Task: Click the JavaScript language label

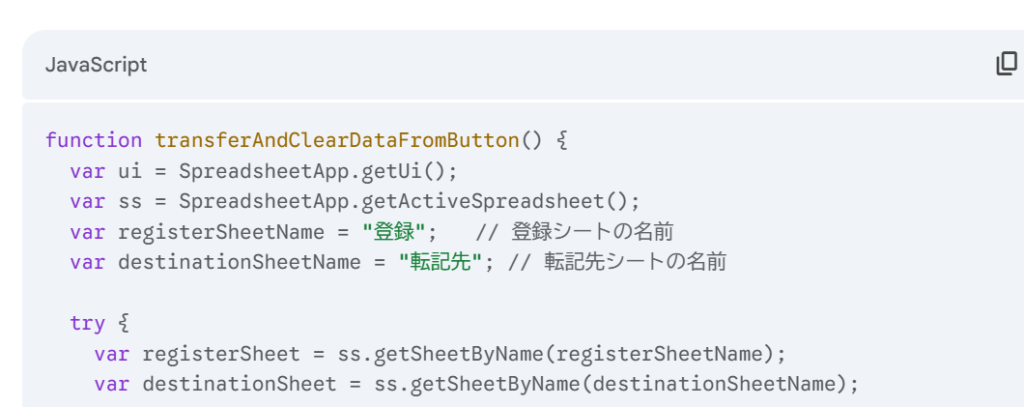Action: click(96, 65)
